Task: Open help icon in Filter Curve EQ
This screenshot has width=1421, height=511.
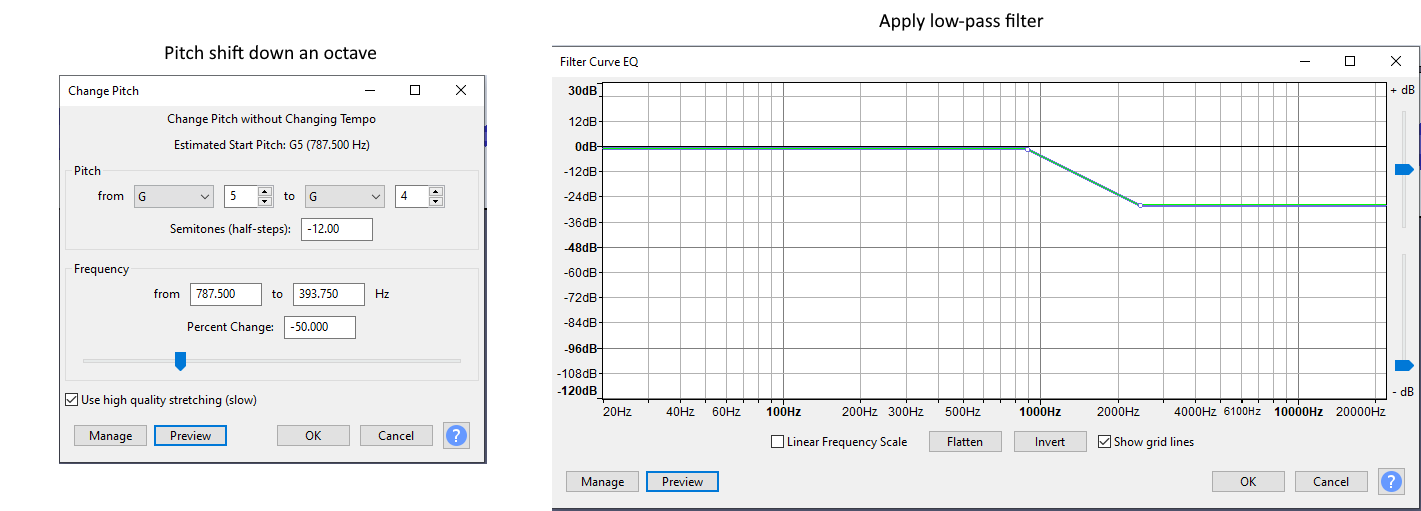Action: click(1391, 481)
